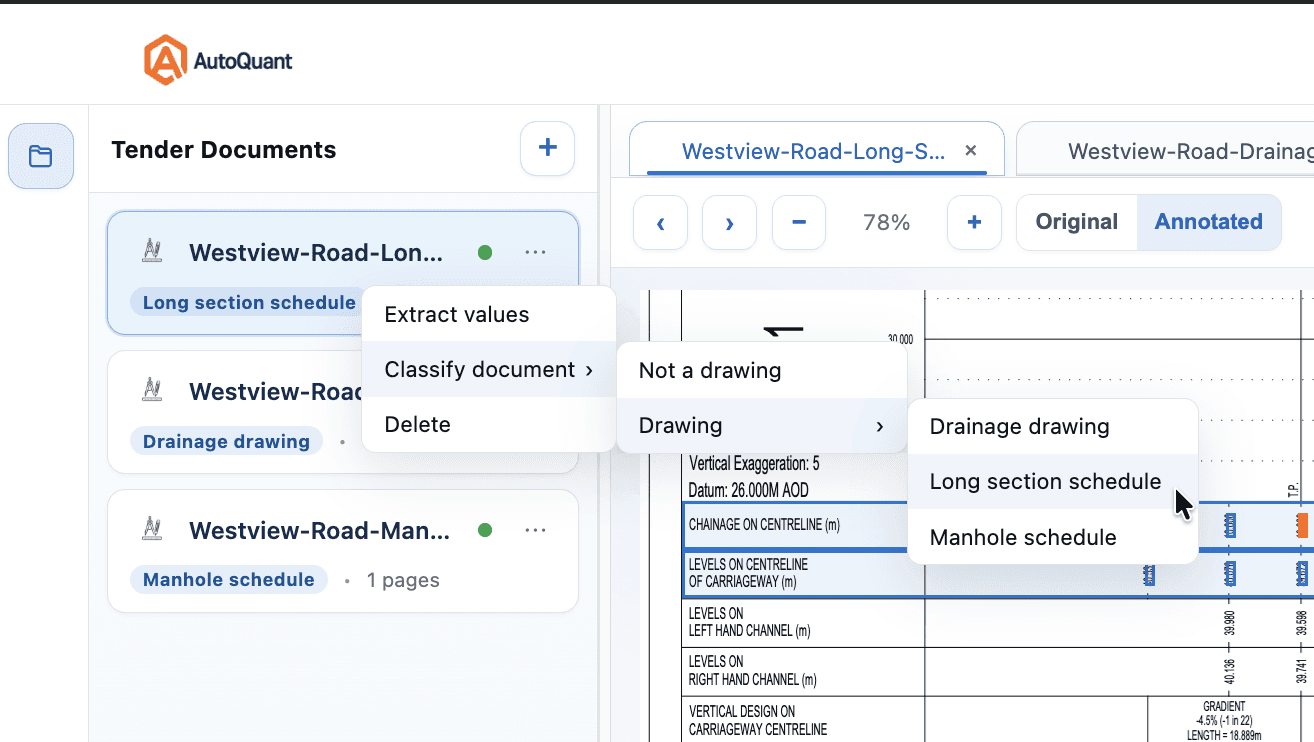This screenshot has width=1314, height=742.
Task: Zoom out with minus button
Action: (799, 222)
